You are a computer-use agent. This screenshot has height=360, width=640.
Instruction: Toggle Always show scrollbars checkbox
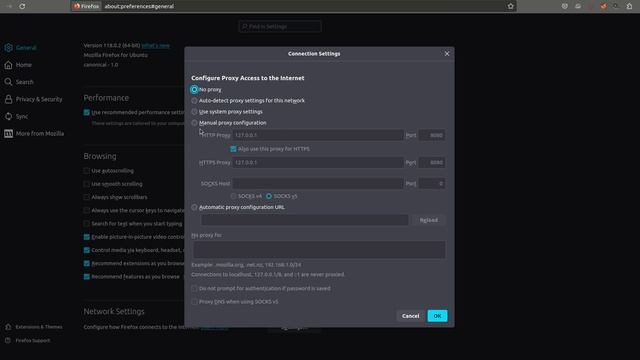87,198
